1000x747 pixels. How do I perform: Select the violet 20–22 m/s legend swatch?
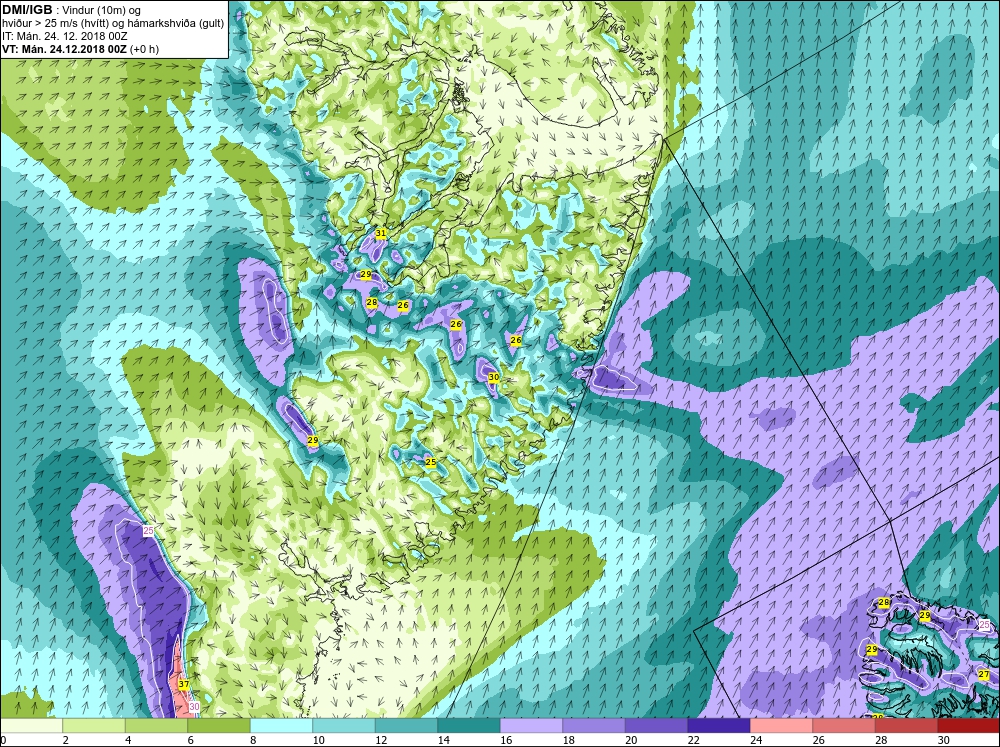pyautogui.click(x=656, y=725)
